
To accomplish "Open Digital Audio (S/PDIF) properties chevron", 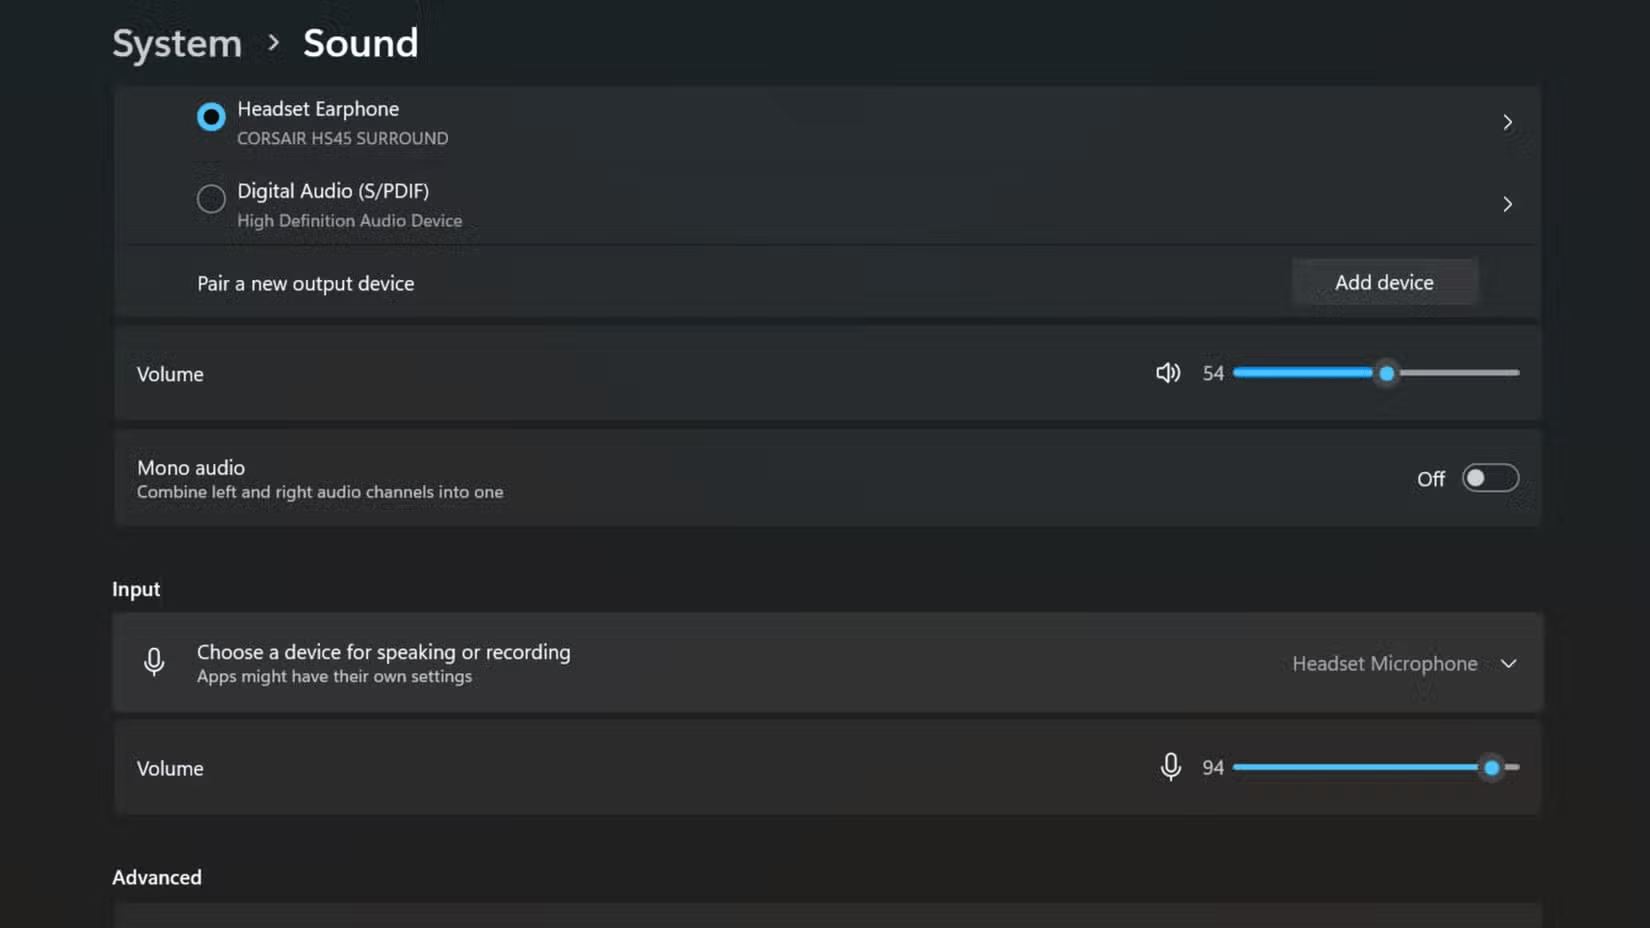I will point(1507,204).
